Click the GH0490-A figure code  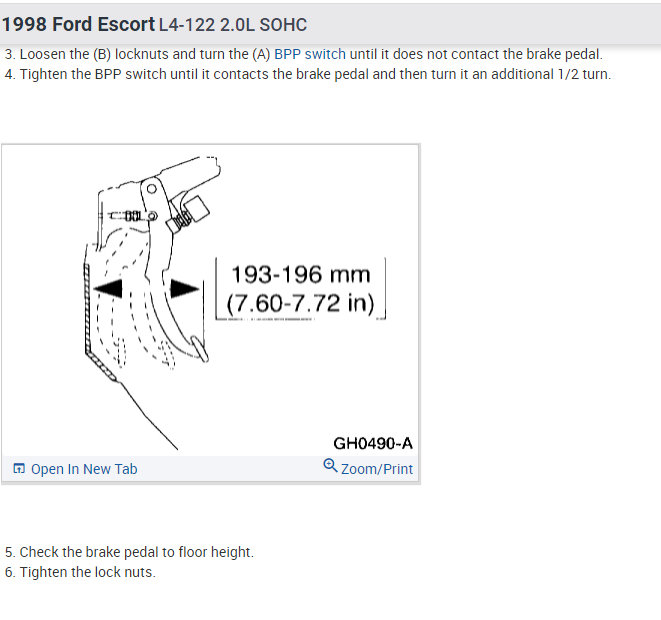[372, 443]
